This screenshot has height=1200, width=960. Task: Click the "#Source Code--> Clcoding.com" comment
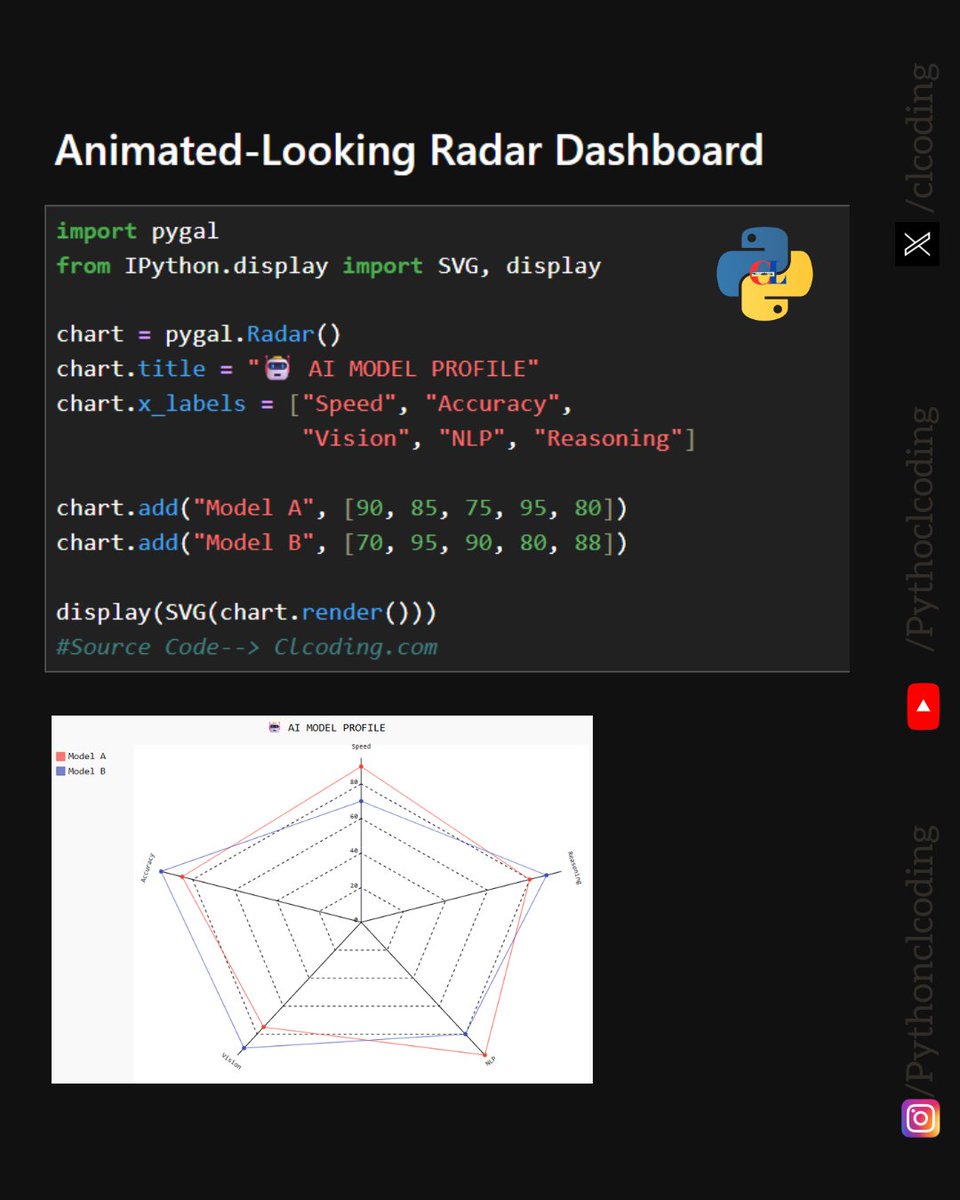(x=246, y=647)
